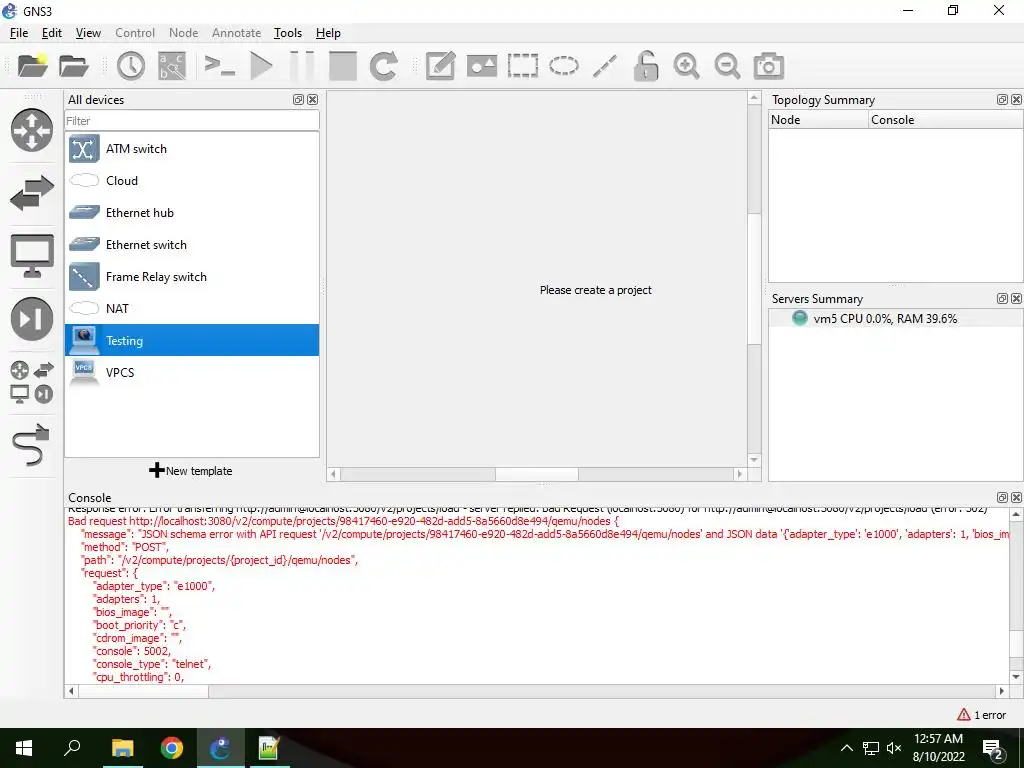
Task: Click the Zoom in magnifier icon
Action: (686, 65)
